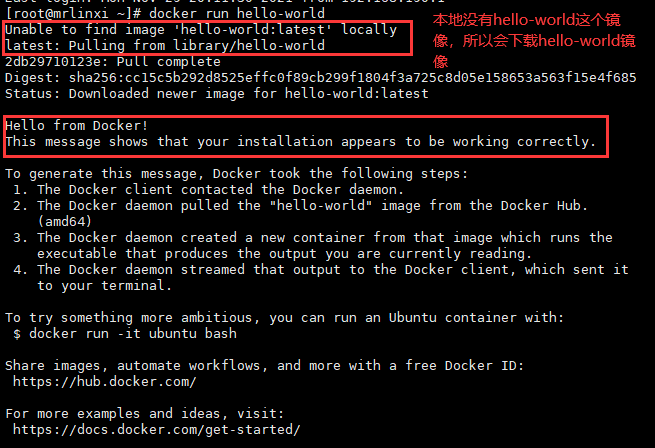This screenshot has width=655, height=448.
Task: Open the https://hub.docker.com/ link
Action: tap(104, 381)
